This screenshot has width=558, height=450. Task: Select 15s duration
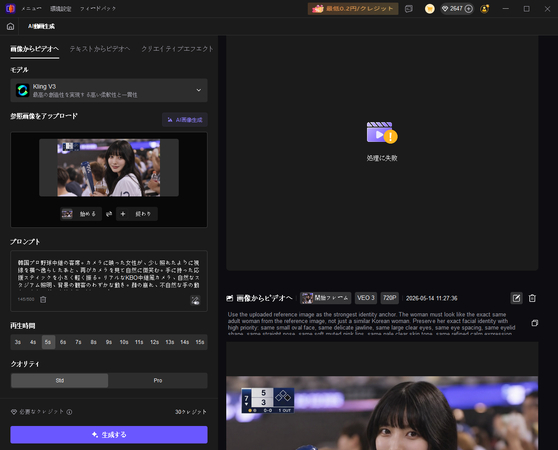point(200,342)
